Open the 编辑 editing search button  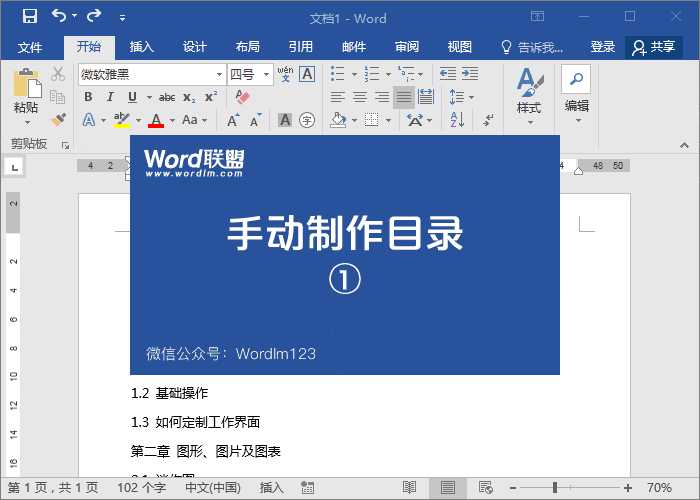[576, 94]
